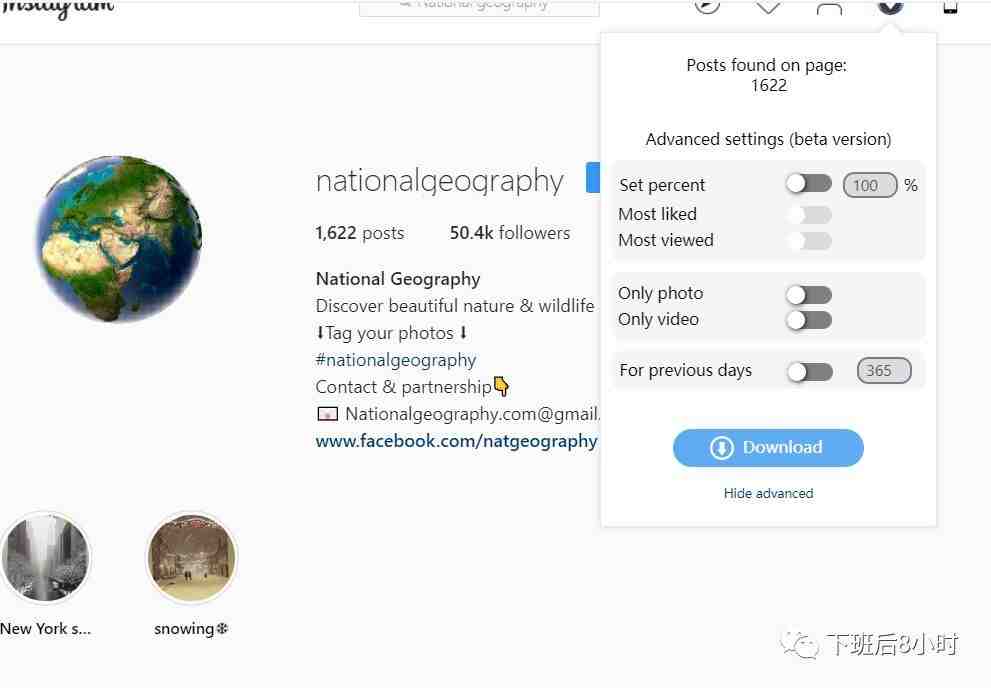Click the phone icon at top right
This screenshot has height=688, width=991.
click(x=950, y=6)
